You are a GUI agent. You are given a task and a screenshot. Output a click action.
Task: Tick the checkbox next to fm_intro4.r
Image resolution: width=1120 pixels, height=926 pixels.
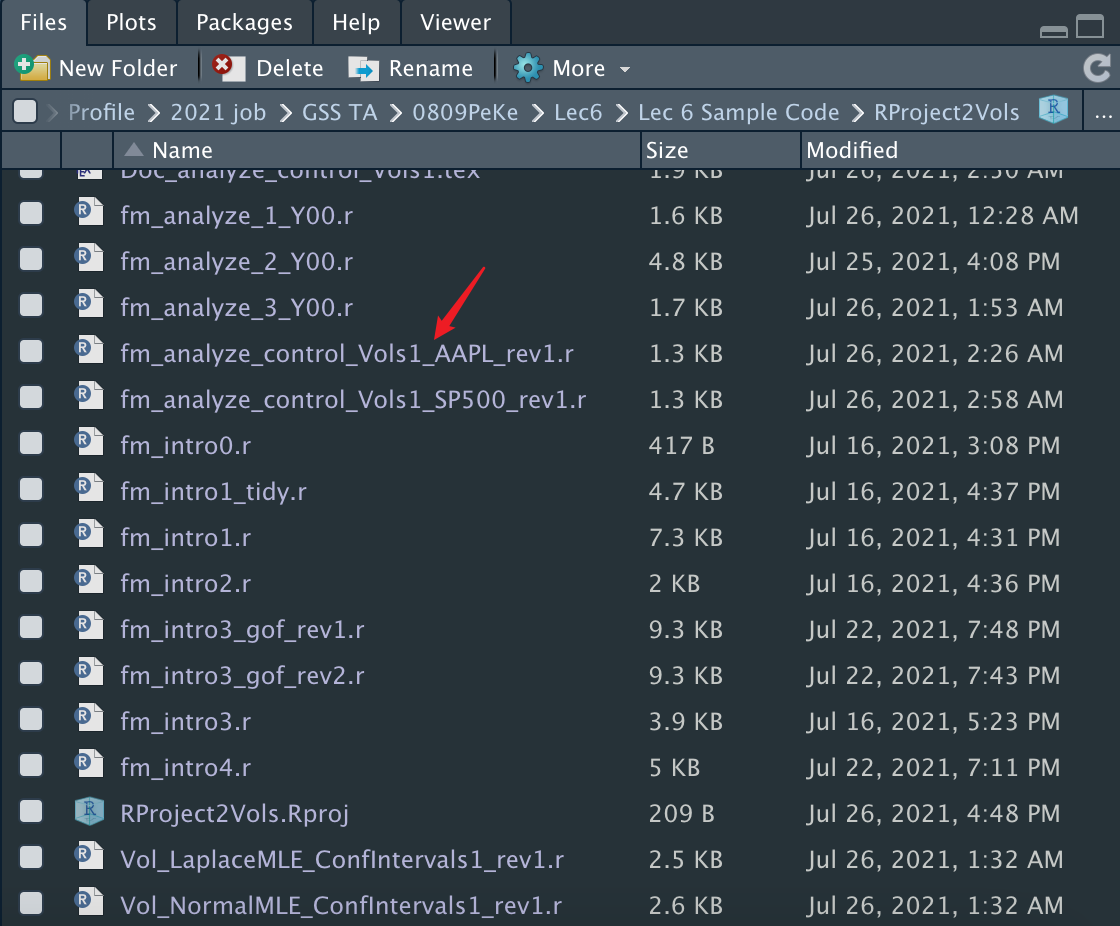31,766
